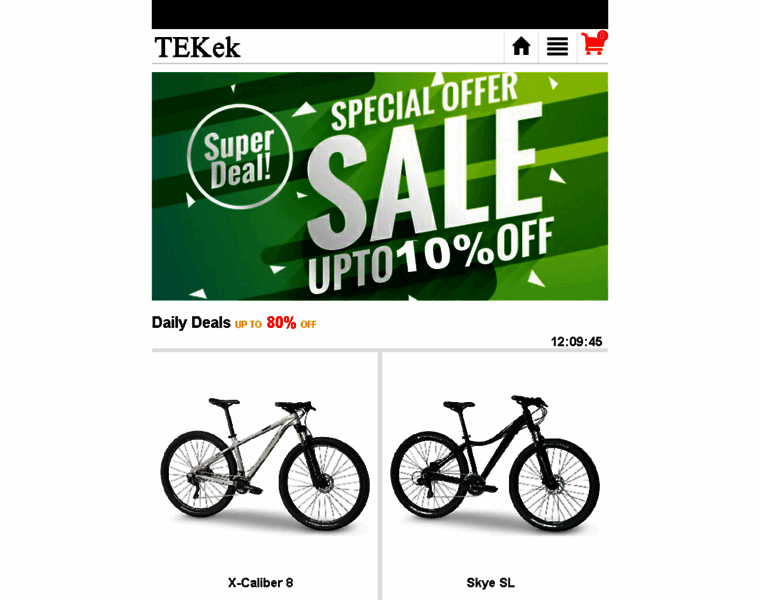Click the black top bar
The image size is (760, 600).
(x=380, y=15)
